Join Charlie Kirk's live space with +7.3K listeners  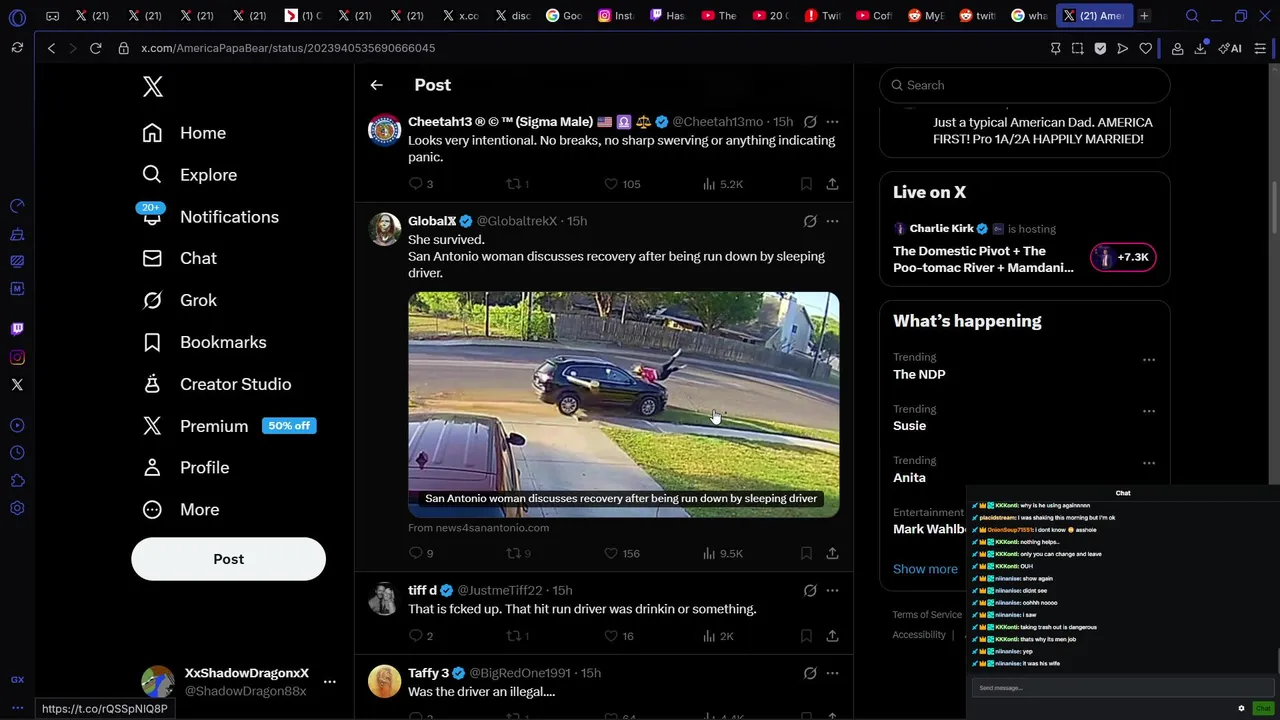[x=1123, y=257]
